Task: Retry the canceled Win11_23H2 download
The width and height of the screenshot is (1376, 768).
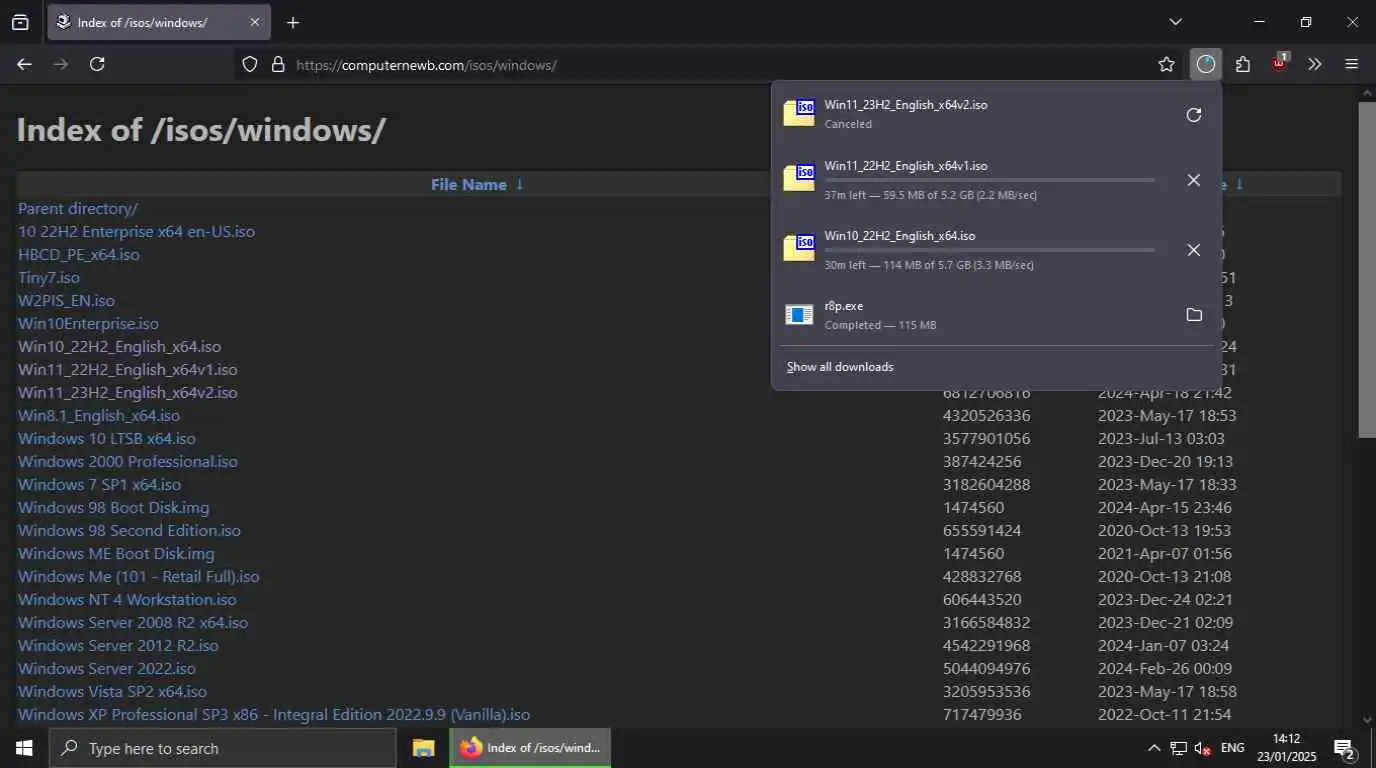Action: [1193, 115]
